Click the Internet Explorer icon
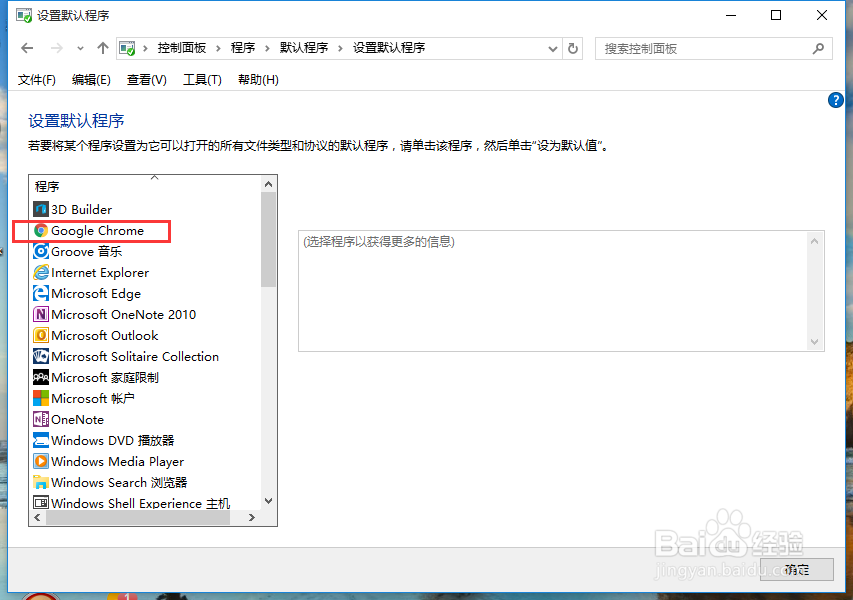 tap(41, 273)
